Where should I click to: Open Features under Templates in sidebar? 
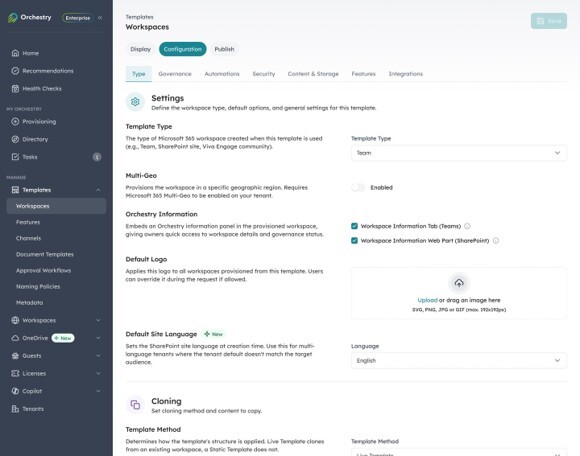[x=56, y=222]
